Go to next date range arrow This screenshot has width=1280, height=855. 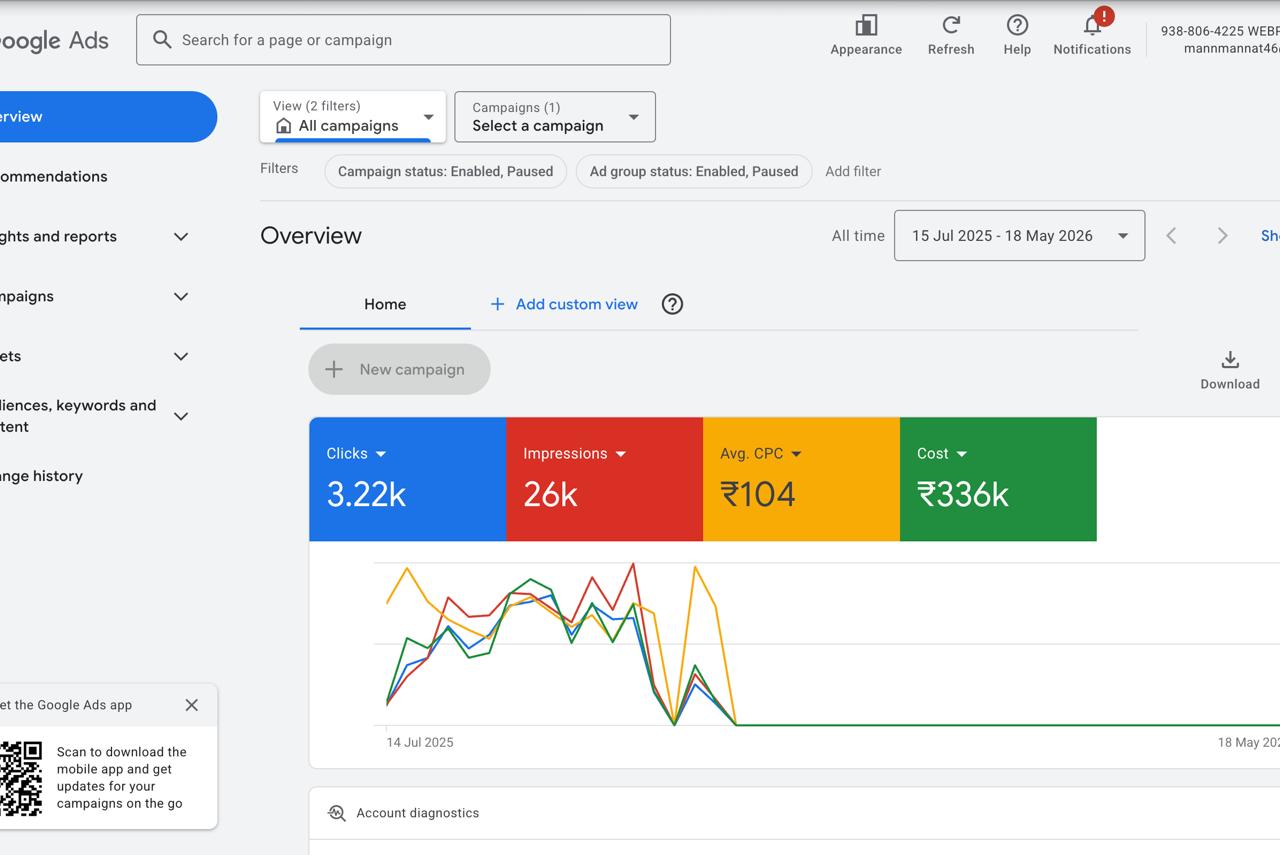click(1222, 236)
